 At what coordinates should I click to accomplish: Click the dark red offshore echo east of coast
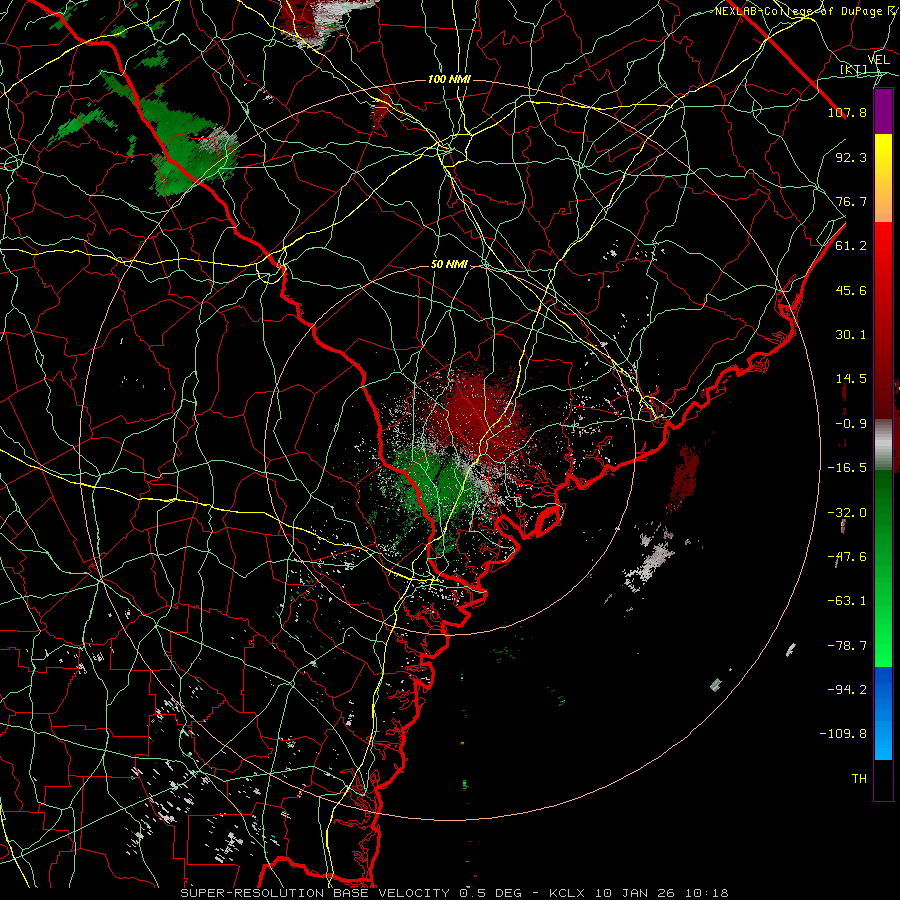point(684,476)
